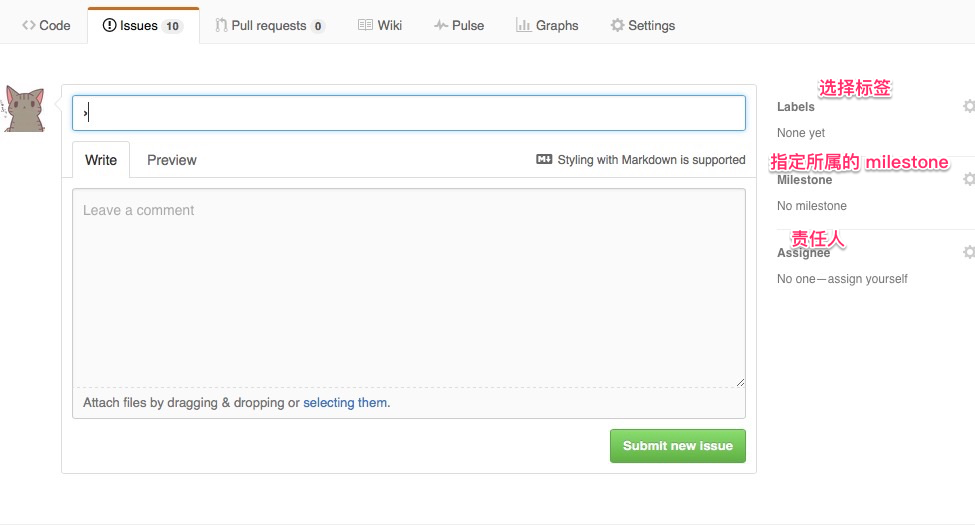
Task: Click the 'selecting them' file link
Action: click(345, 403)
